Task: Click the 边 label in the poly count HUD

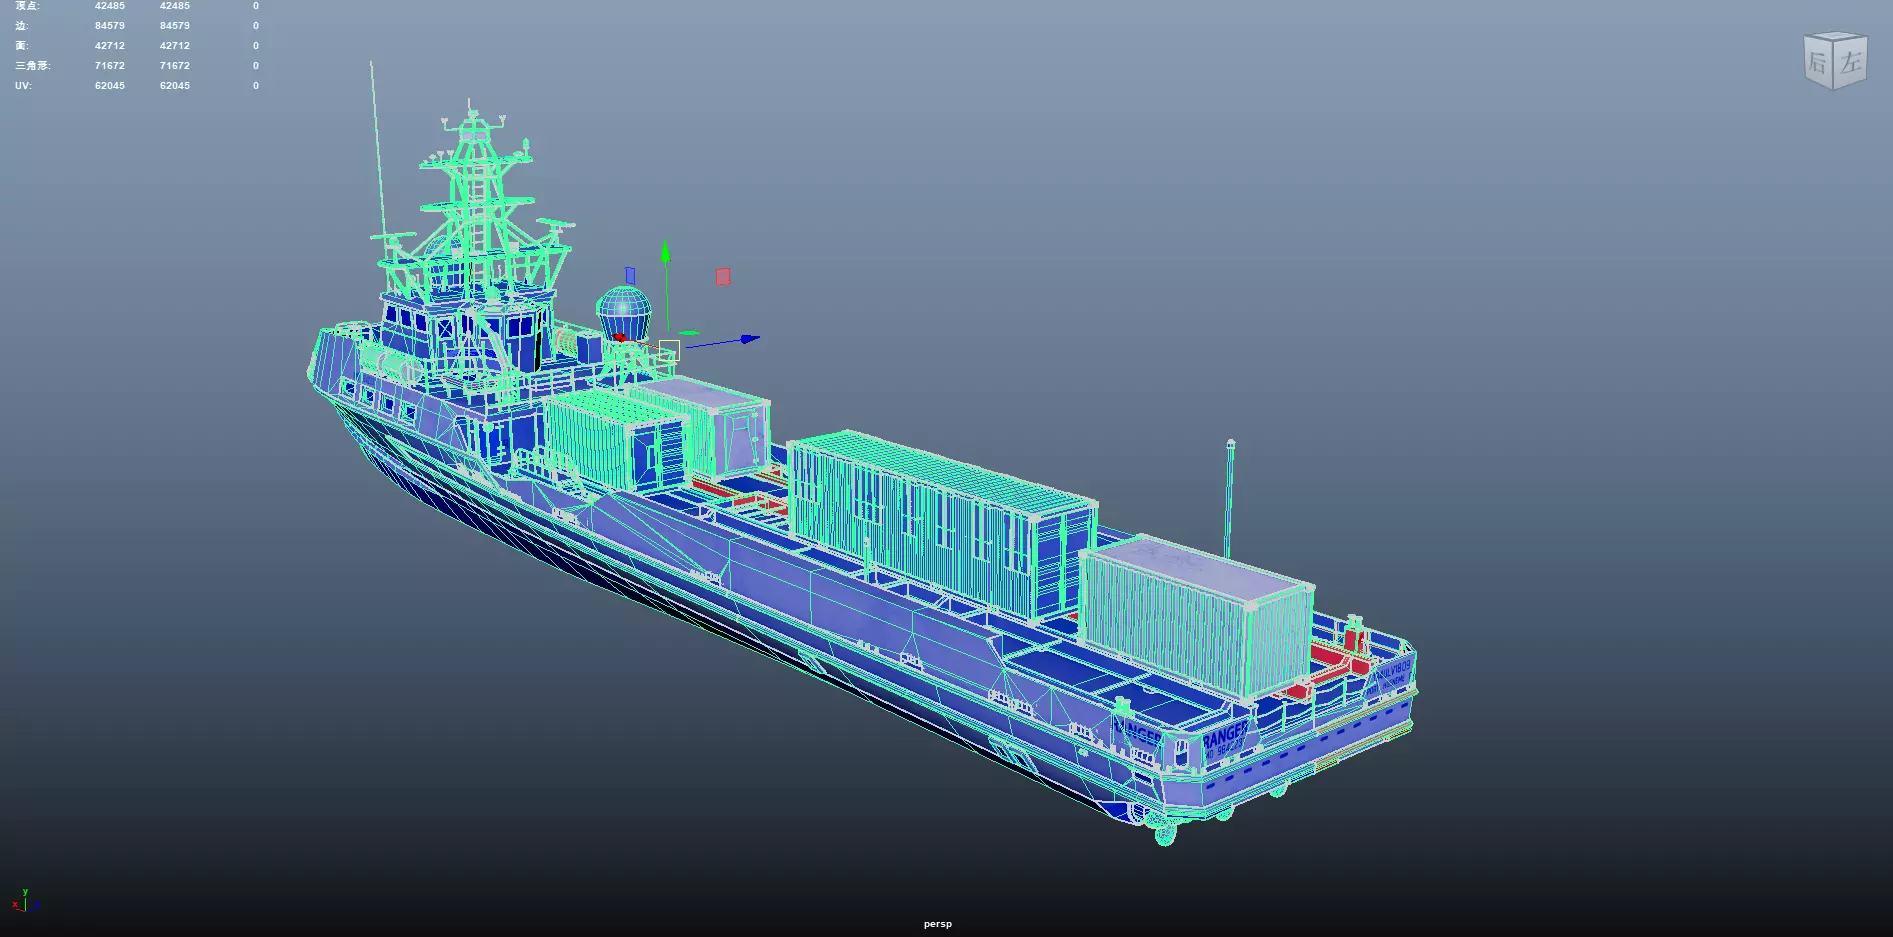Action: point(21,26)
